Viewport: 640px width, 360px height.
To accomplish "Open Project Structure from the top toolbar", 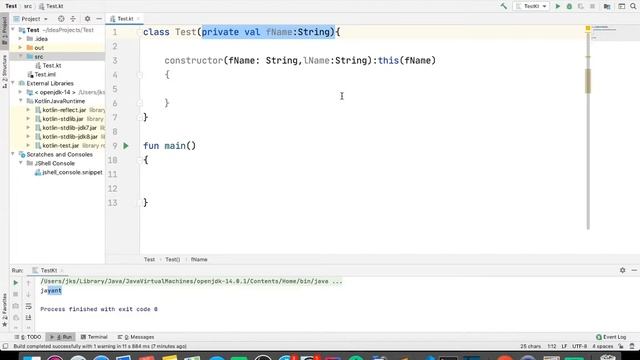I will [x=607, y=6].
